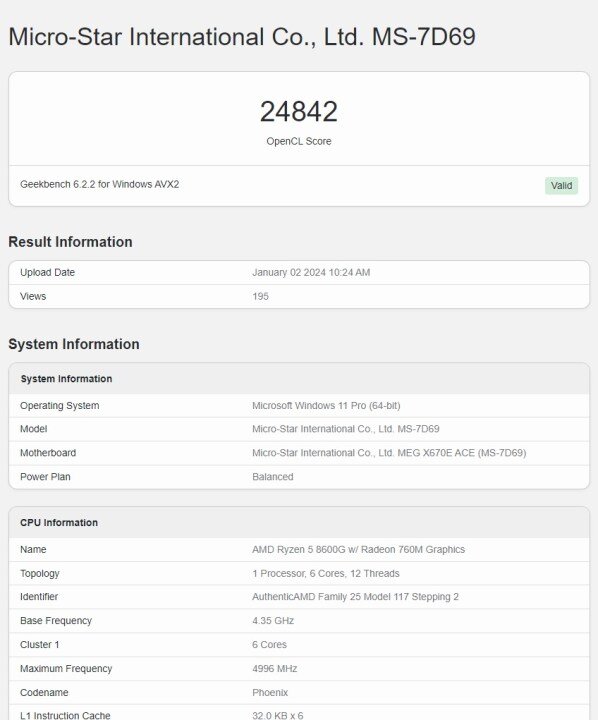
Task: Select the Maximum Frequency value 4996 MHz
Action: [x=275, y=669]
